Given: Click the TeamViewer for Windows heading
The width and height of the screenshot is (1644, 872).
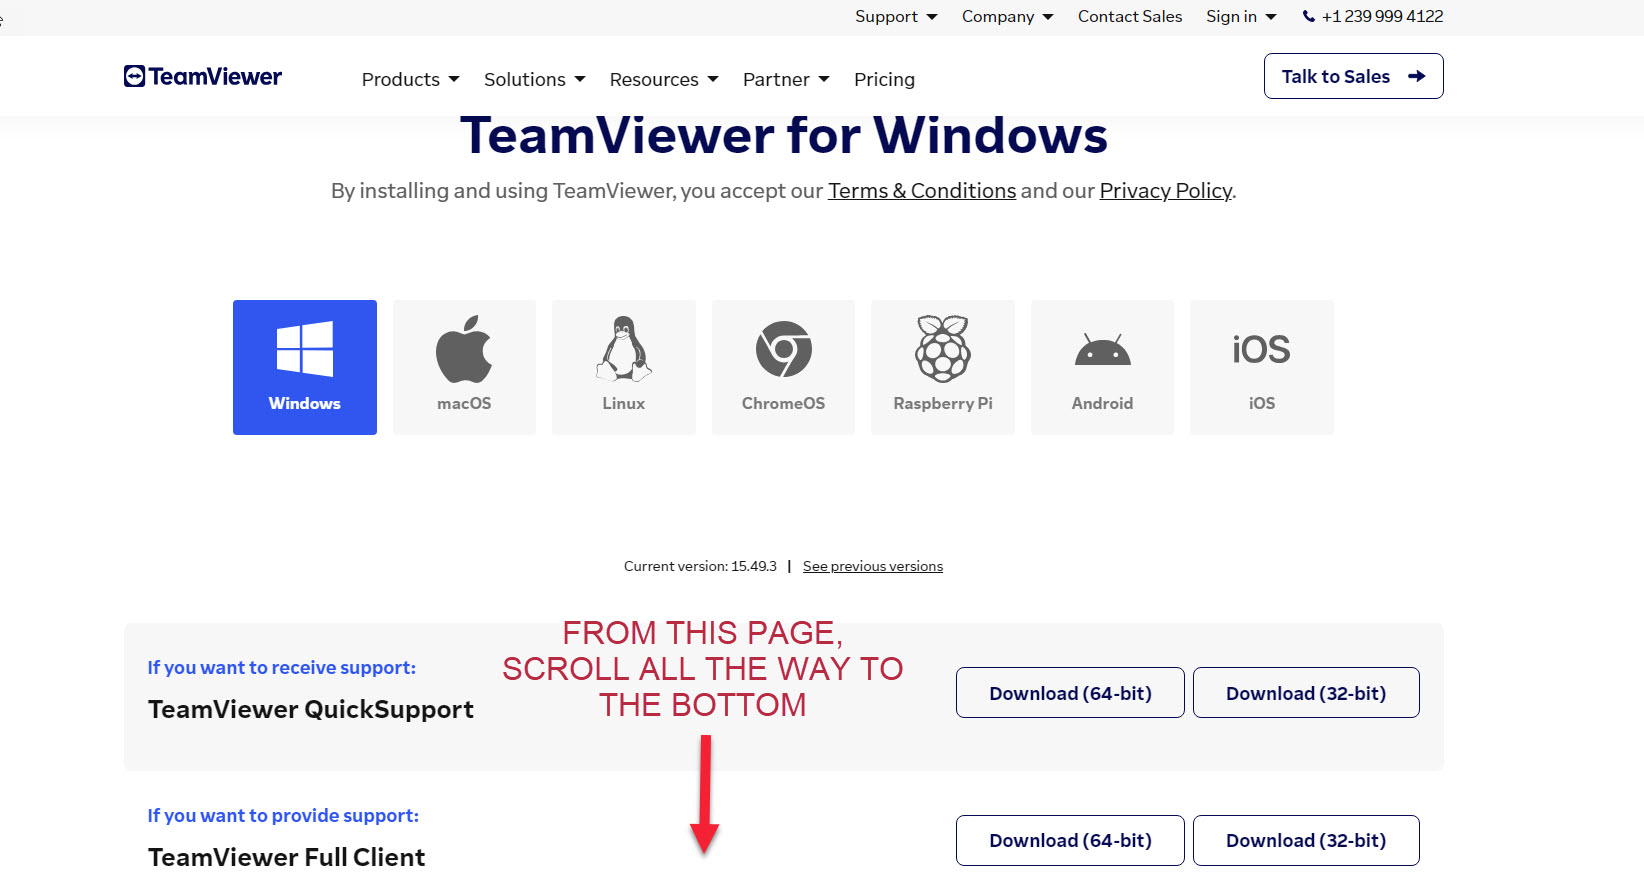Looking at the screenshot, I should 784,135.
